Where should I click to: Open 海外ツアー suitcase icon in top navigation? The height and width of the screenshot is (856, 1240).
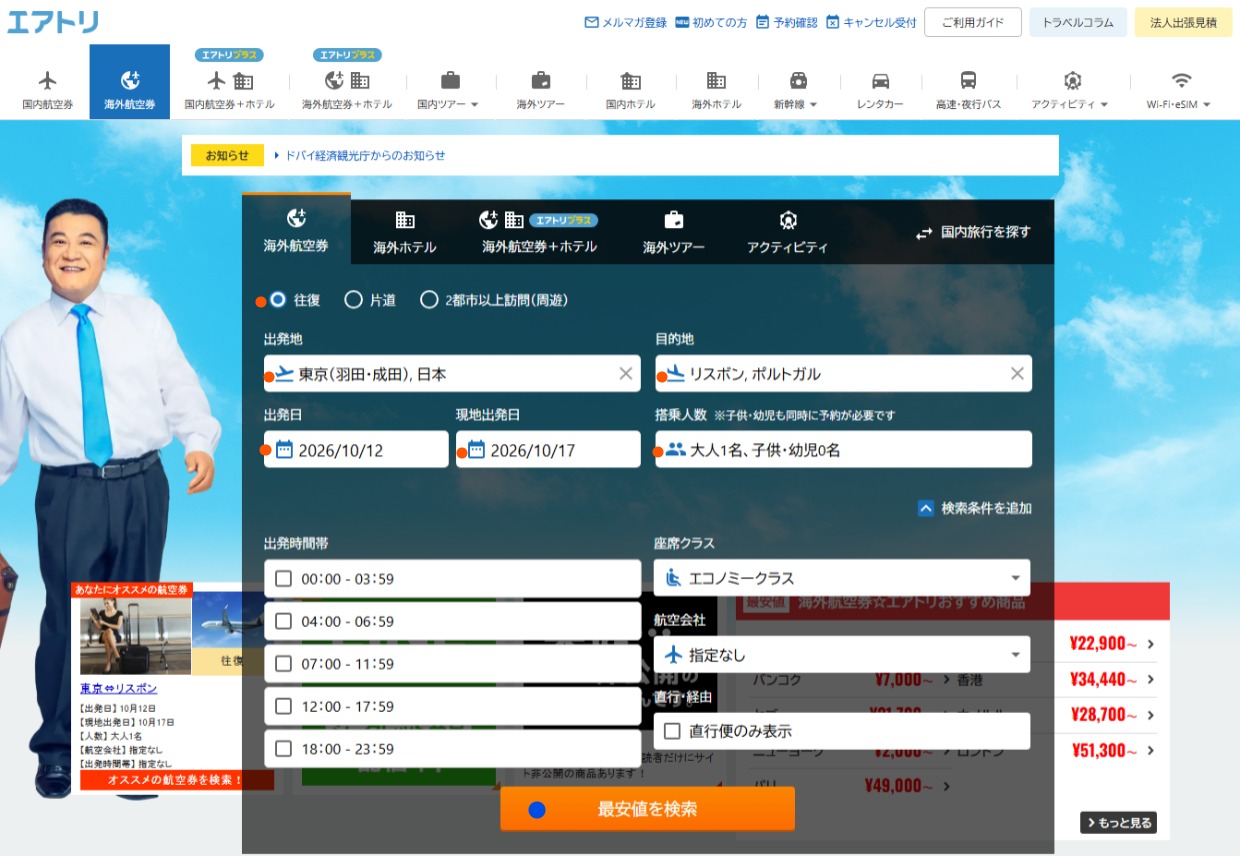[541, 81]
